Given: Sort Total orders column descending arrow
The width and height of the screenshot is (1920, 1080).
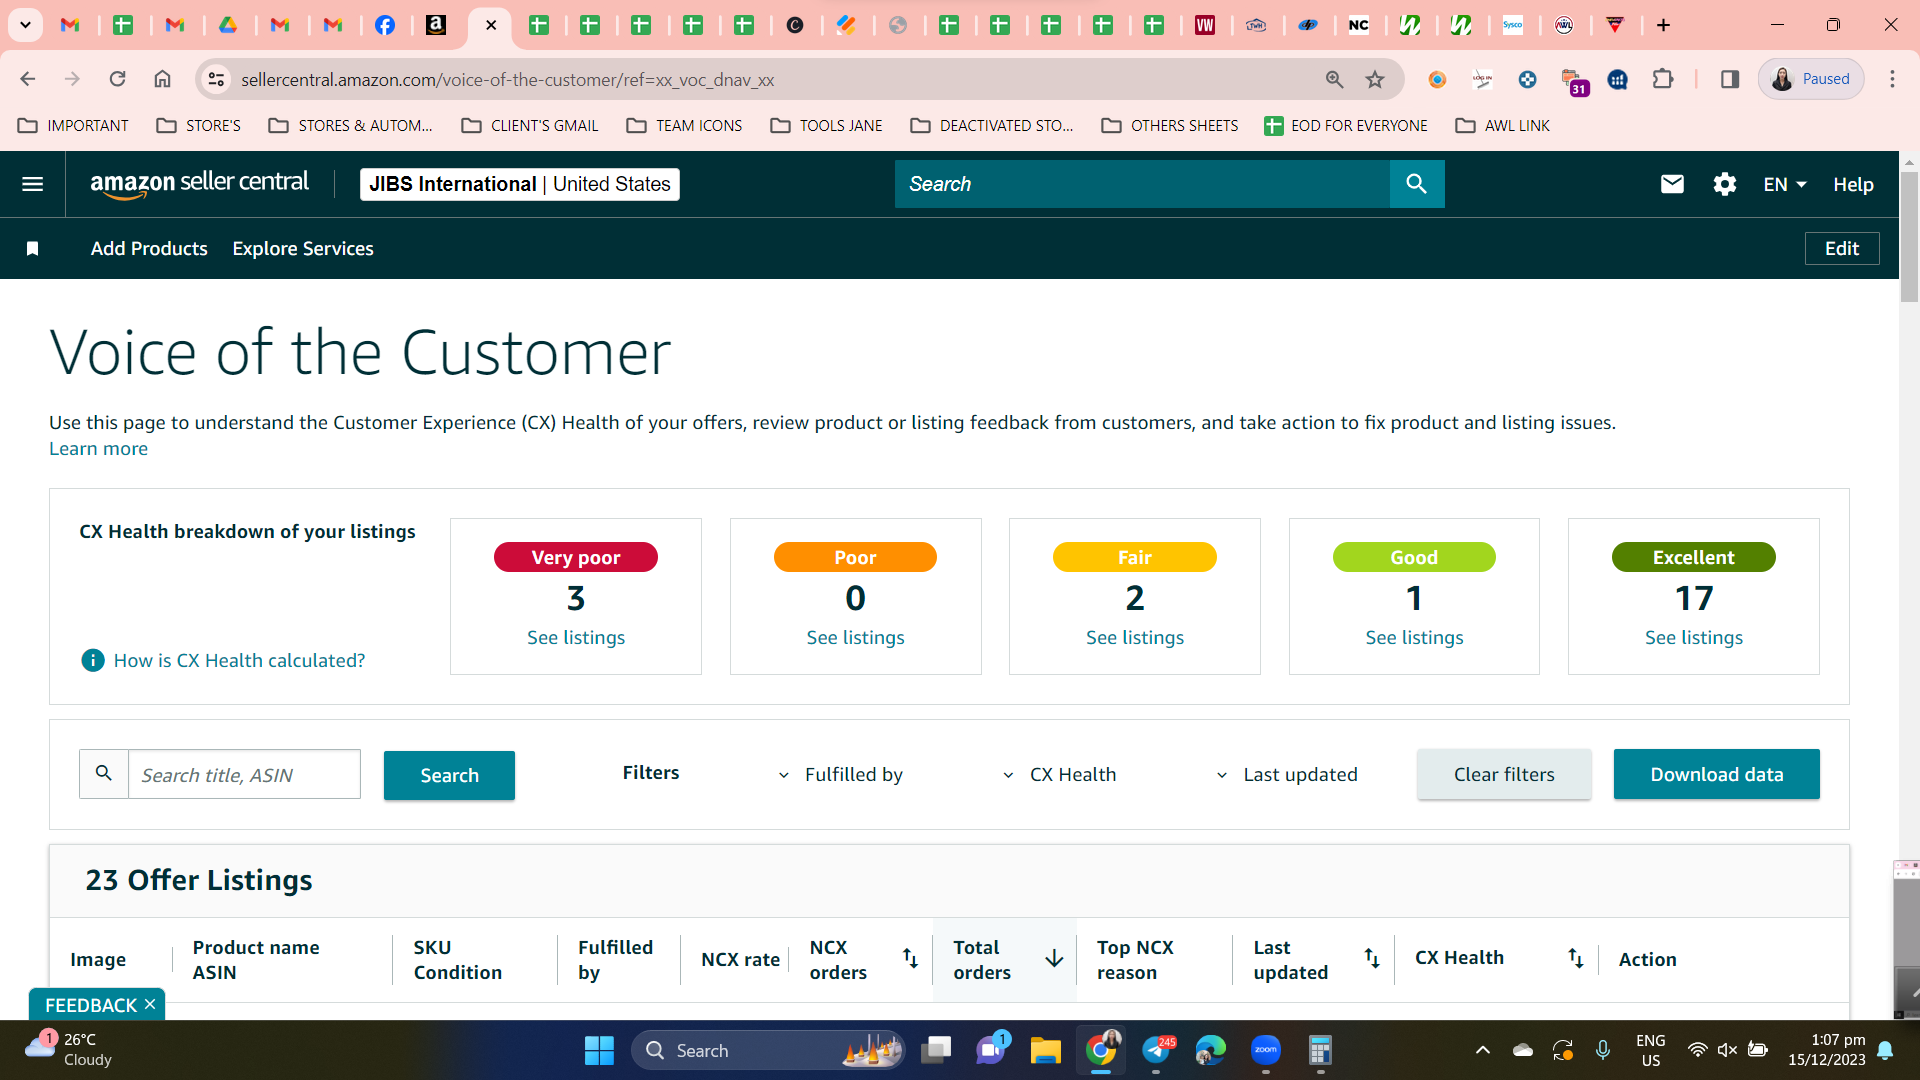Looking at the screenshot, I should (1054, 958).
